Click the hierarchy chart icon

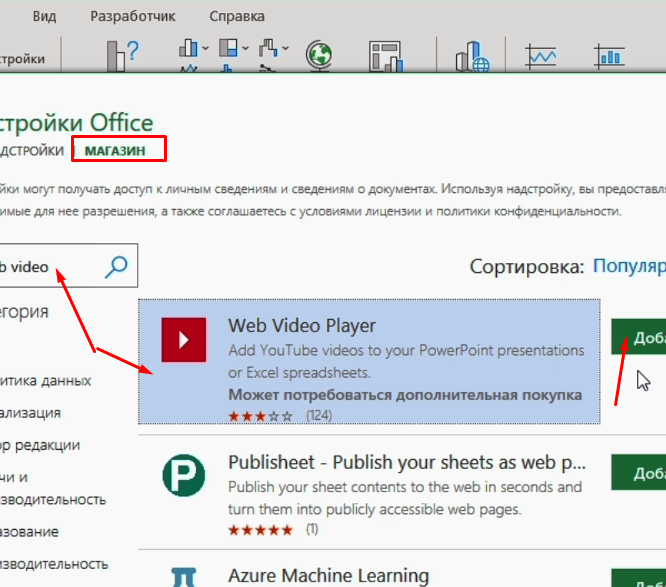click(x=229, y=48)
